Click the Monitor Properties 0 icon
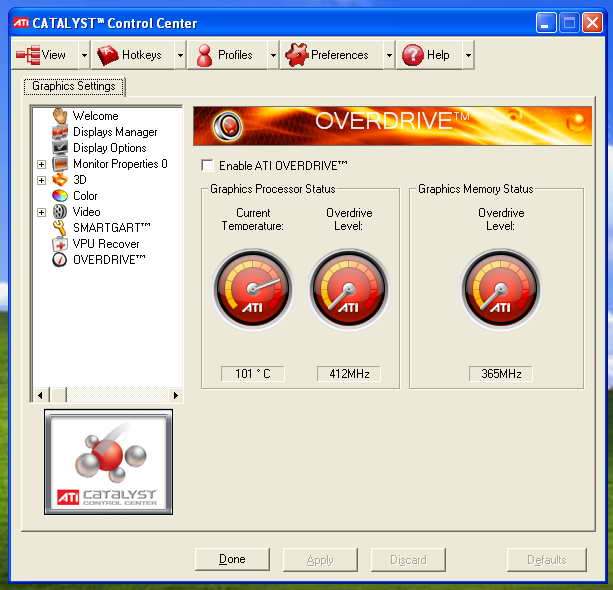613x590 pixels. [60, 164]
